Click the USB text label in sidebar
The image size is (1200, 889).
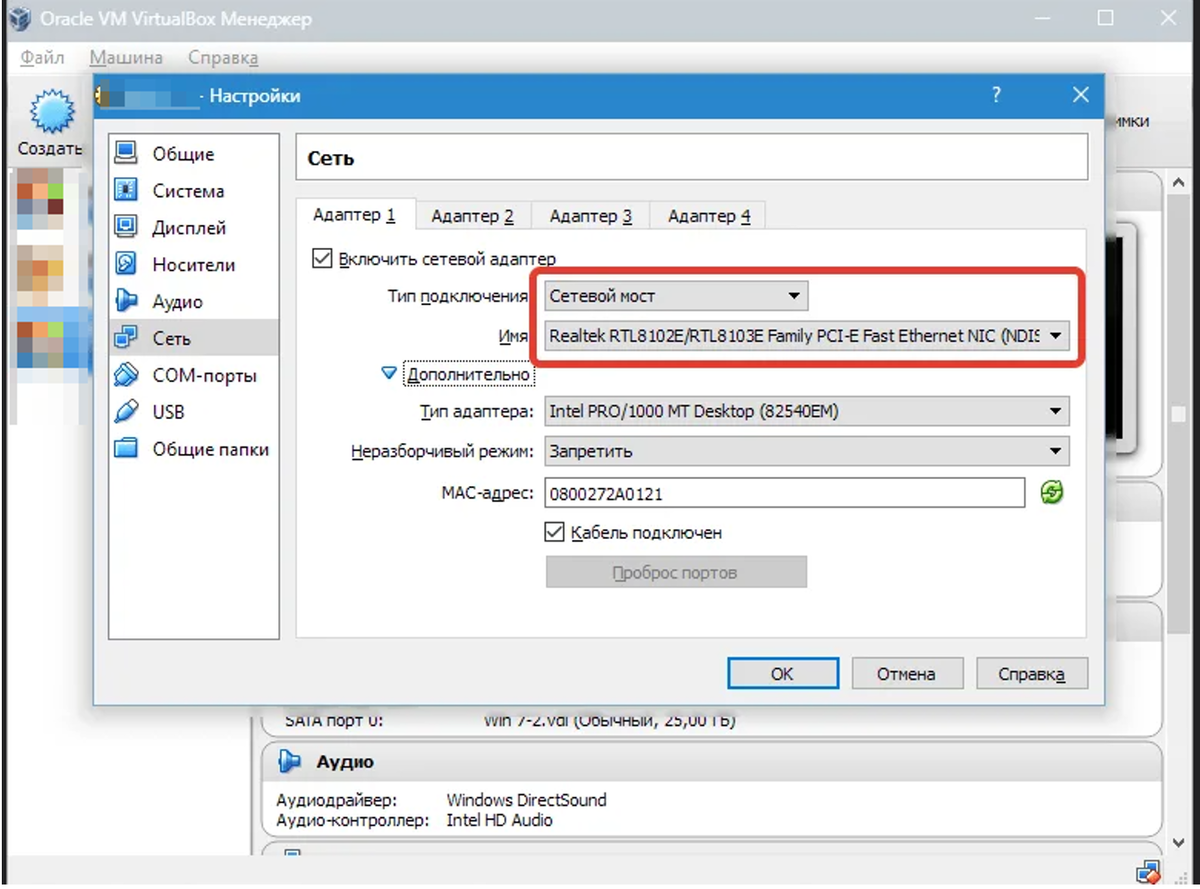click(168, 412)
